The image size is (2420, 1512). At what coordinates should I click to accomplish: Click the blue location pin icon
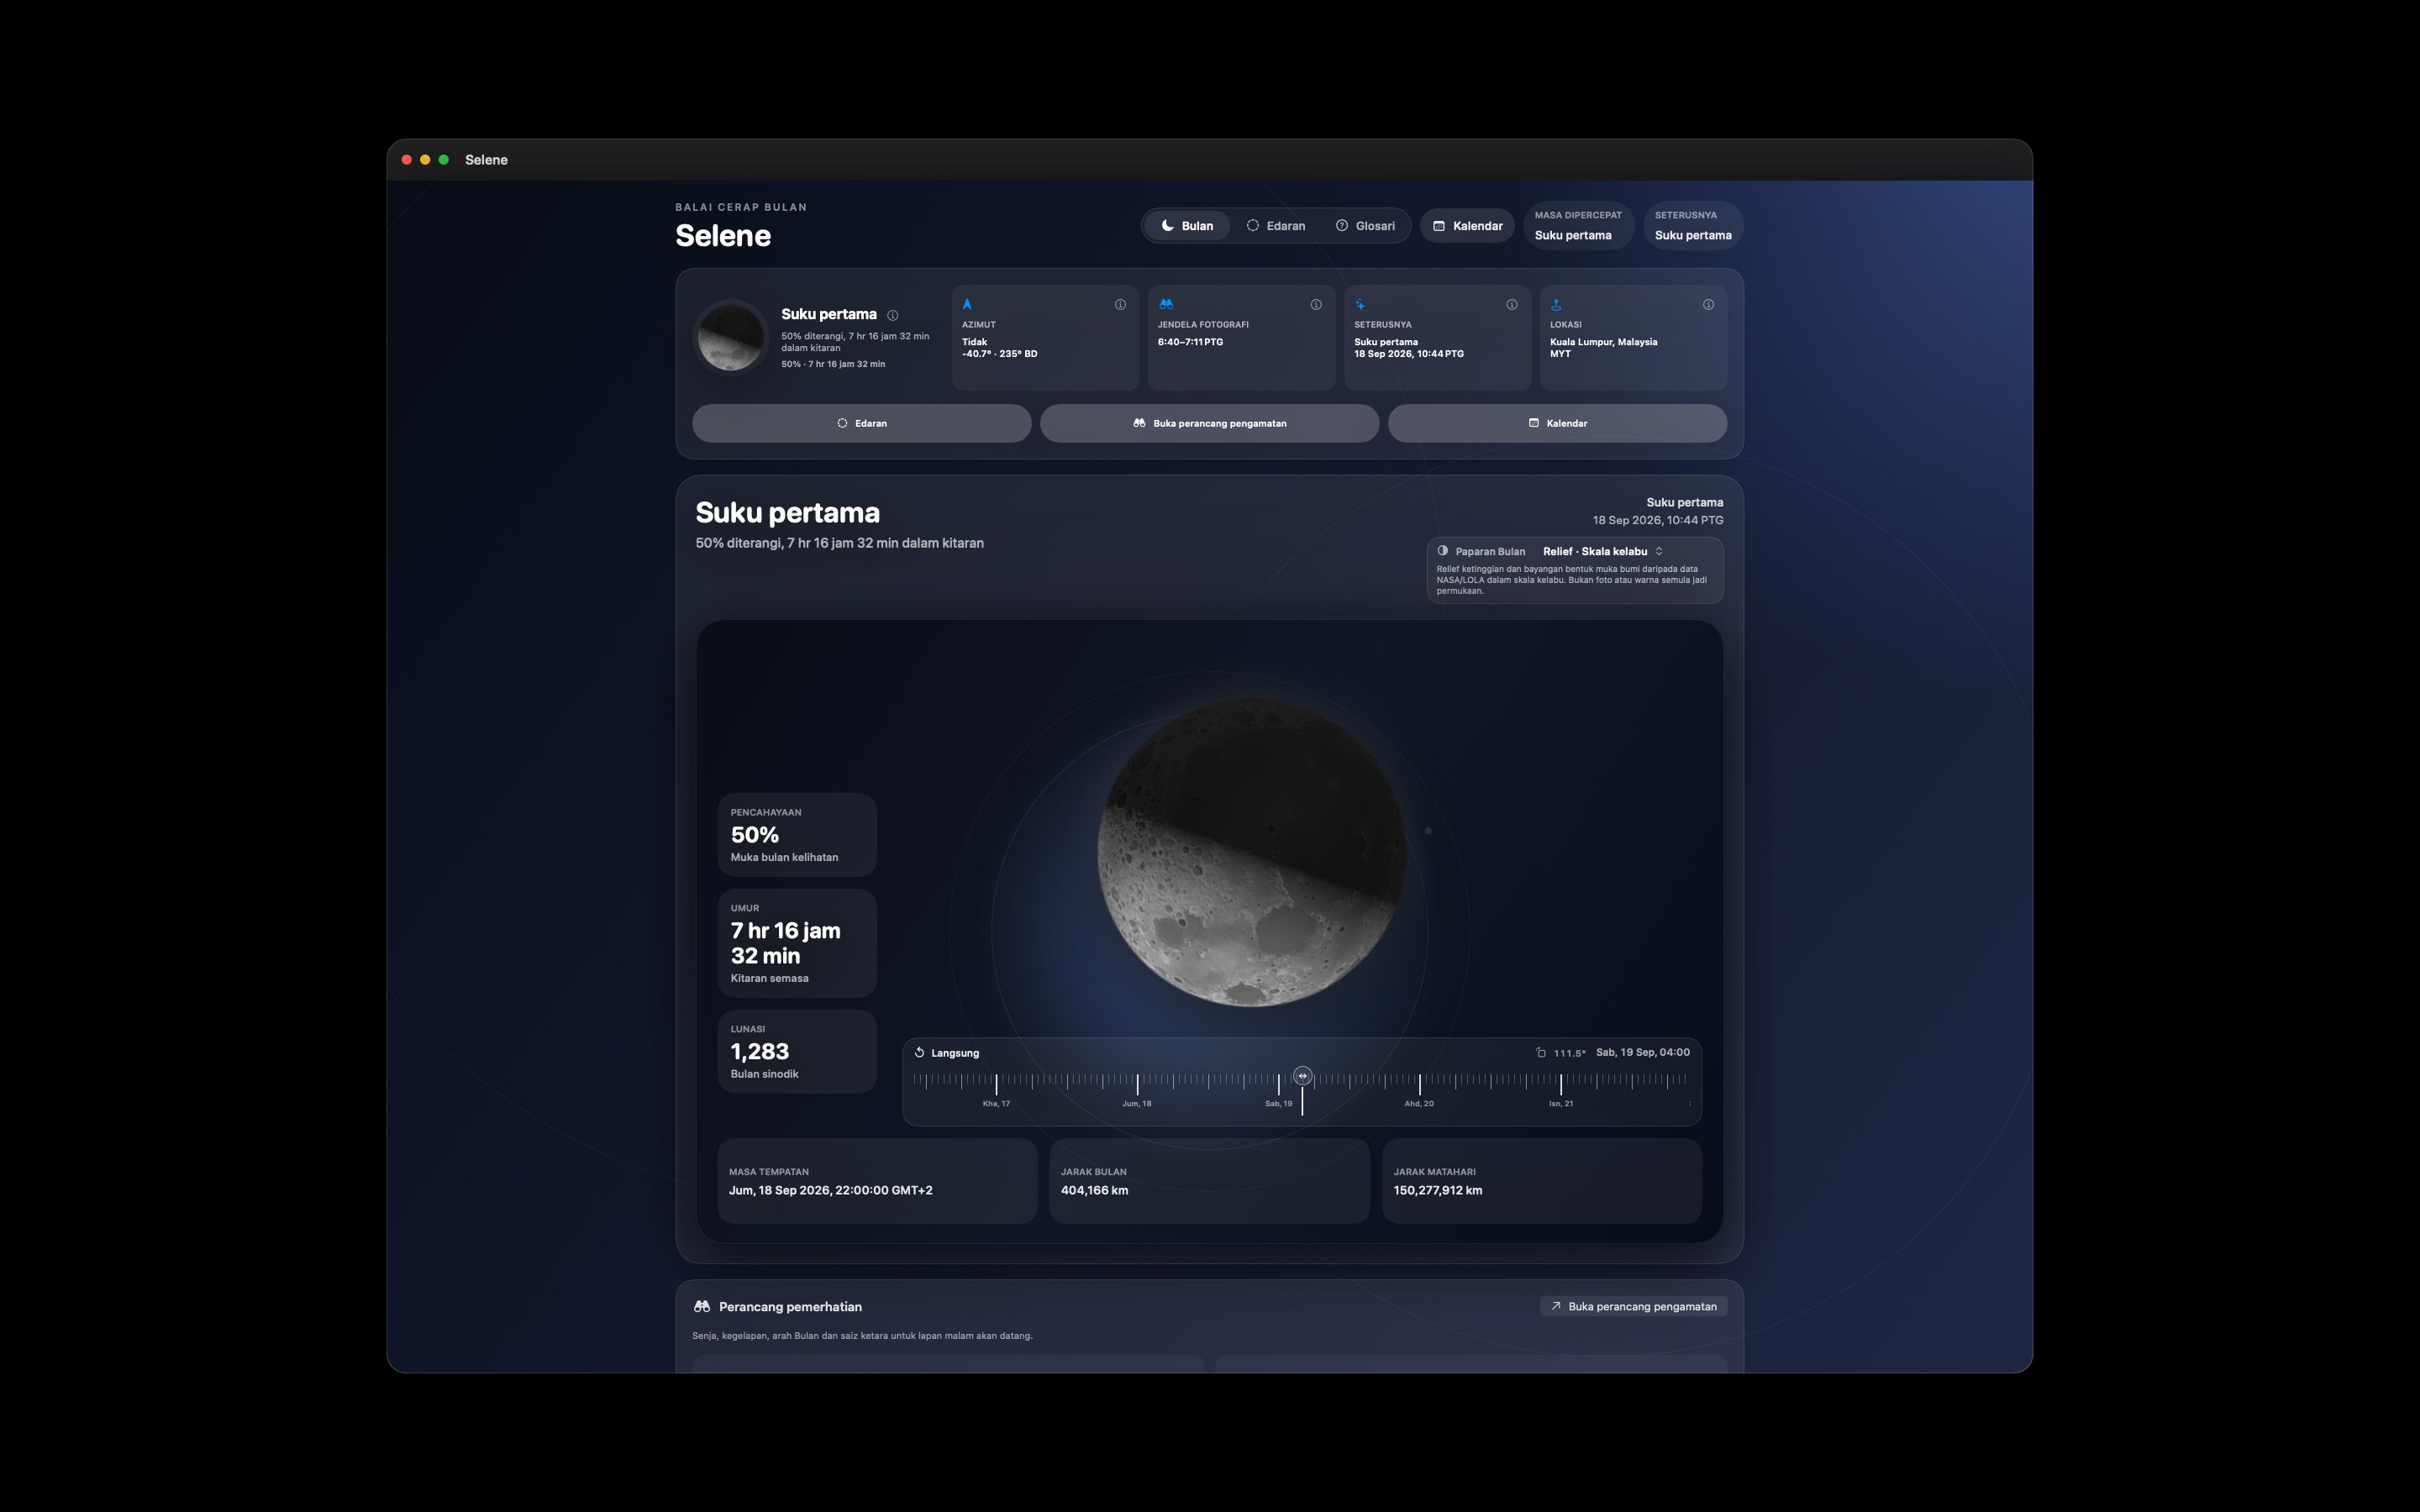pos(1556,304)
